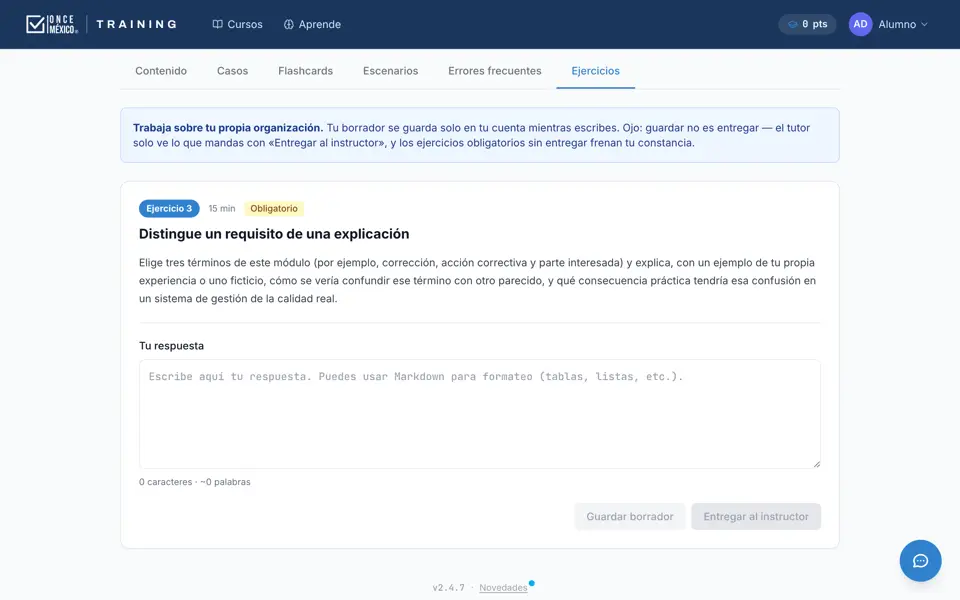Switch to the Errores frecuentes tab
Screen dimensions: 960x600
pyautogui.click(x=495, y=71)
